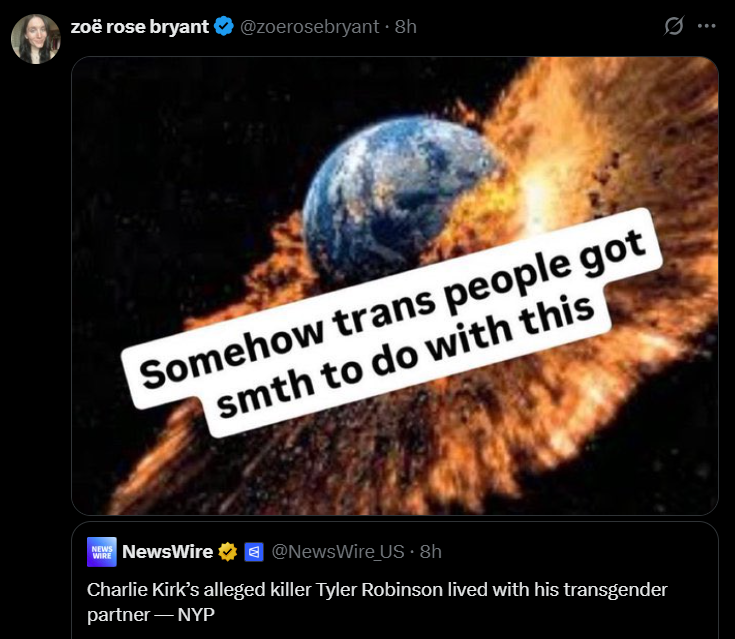Click NewsWire's gold verified badge
This screenshot has width=735, height=639.
point(227,552)
